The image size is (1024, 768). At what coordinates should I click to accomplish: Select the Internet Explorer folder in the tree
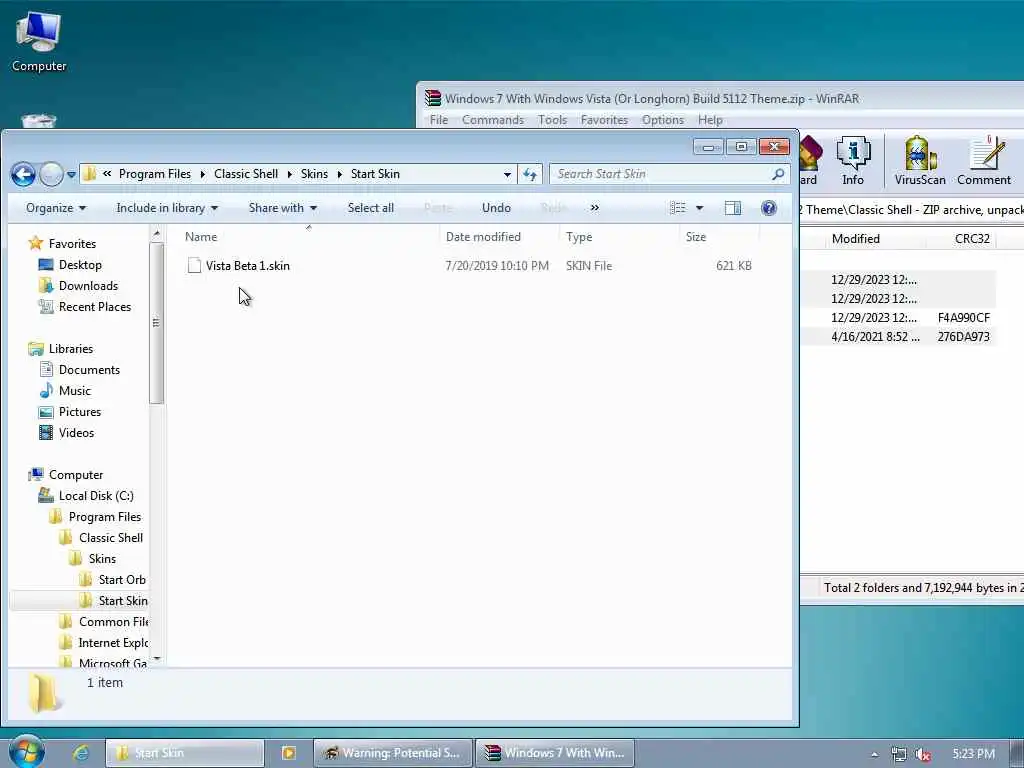click(113, 643)
